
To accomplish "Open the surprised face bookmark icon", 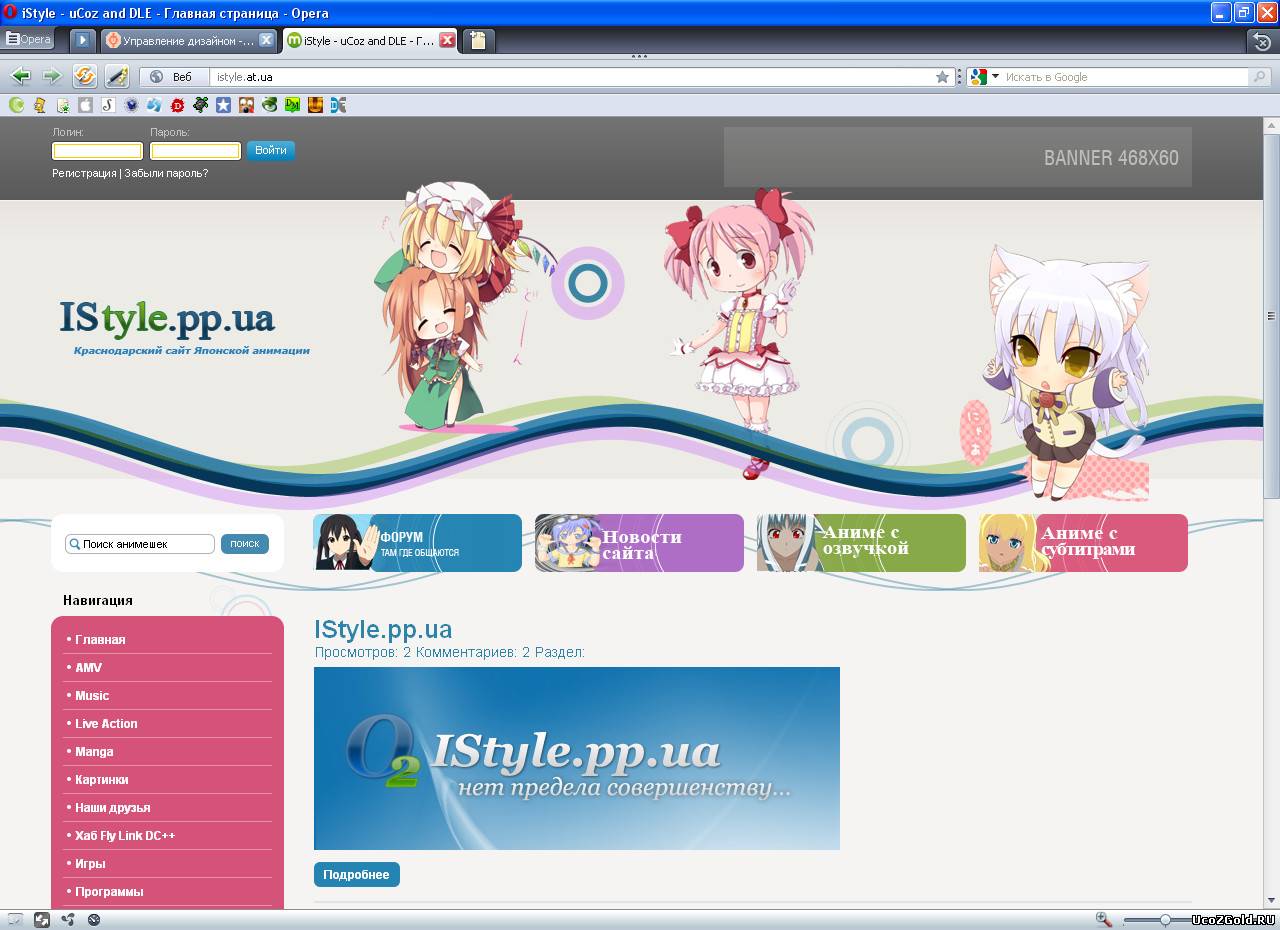I will click(247, 104).
